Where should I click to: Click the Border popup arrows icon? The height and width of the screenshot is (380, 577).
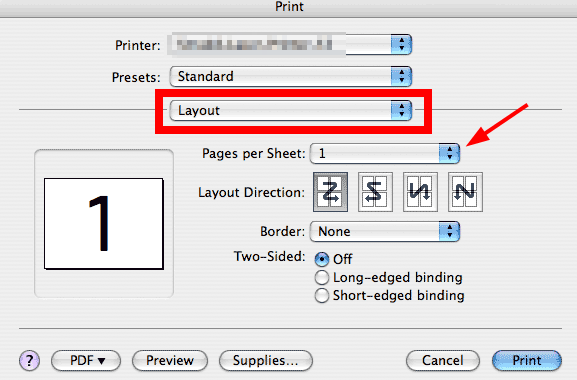[449, 231]
